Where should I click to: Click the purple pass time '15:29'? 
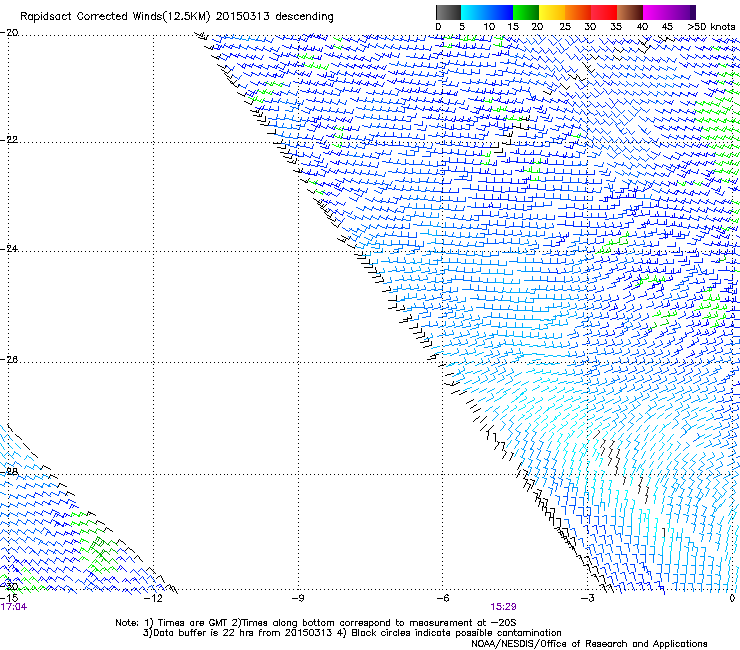503,607
